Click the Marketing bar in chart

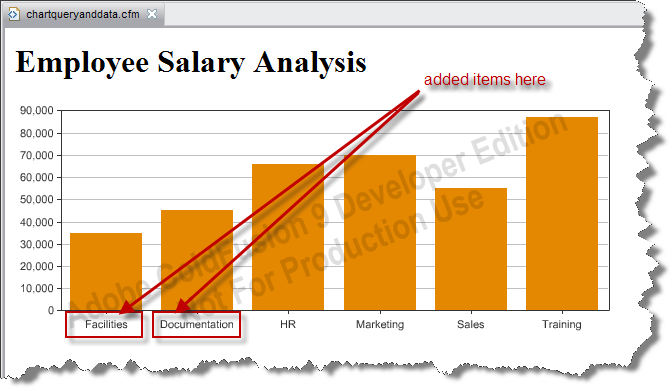coord(380,233)
